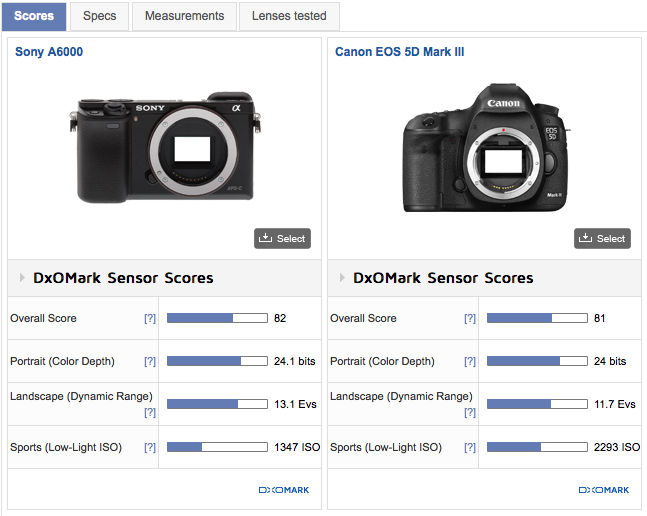
Task: Click the Sony overall score value 82
Action: (280, 318)
